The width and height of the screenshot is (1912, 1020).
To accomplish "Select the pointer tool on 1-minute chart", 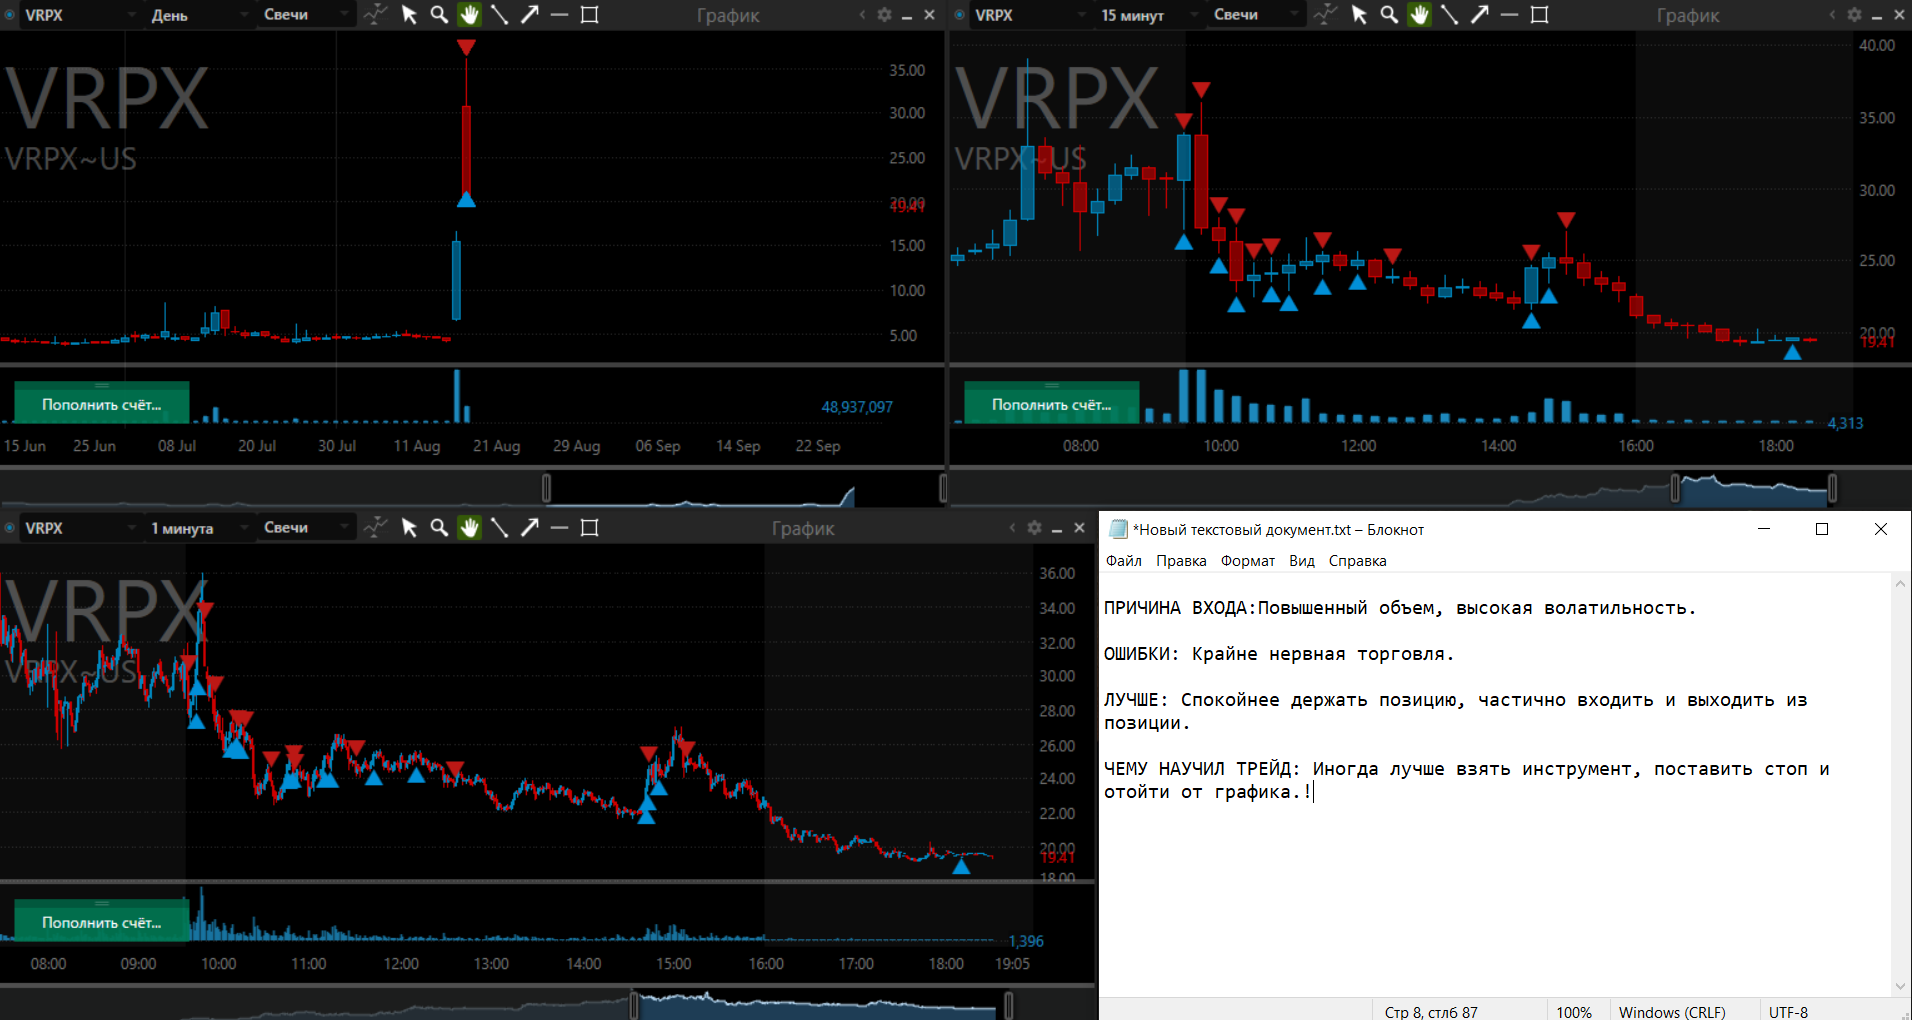I will coord(409,527).
